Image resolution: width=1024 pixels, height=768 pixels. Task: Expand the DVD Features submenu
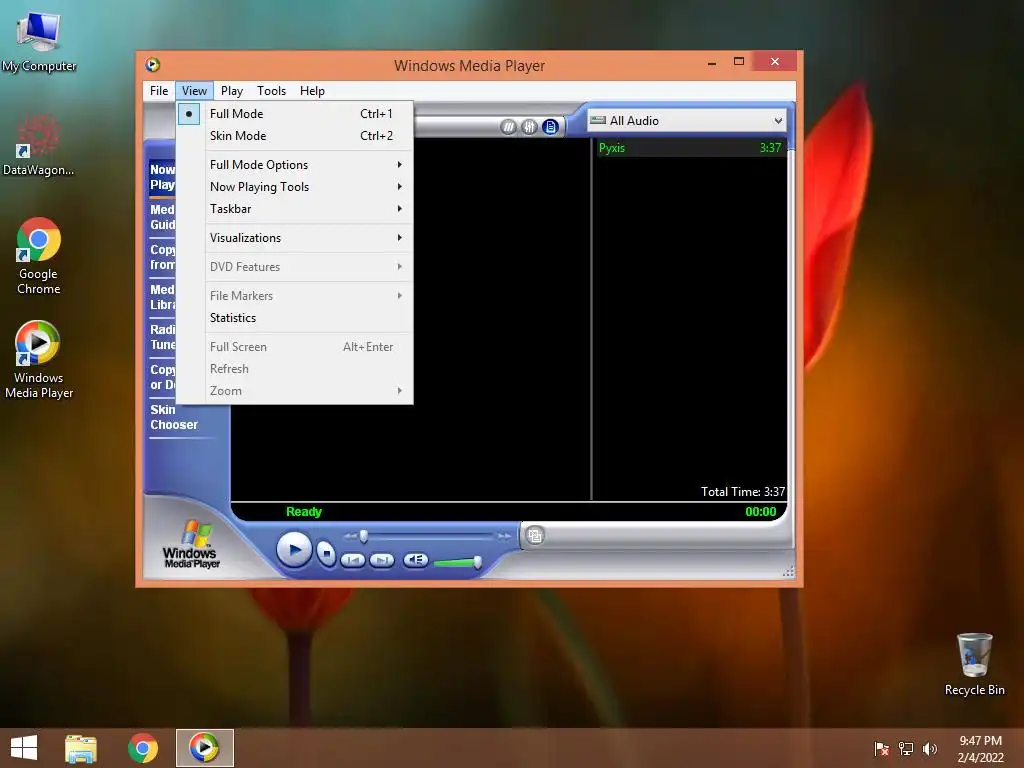[x=295, y=266]
